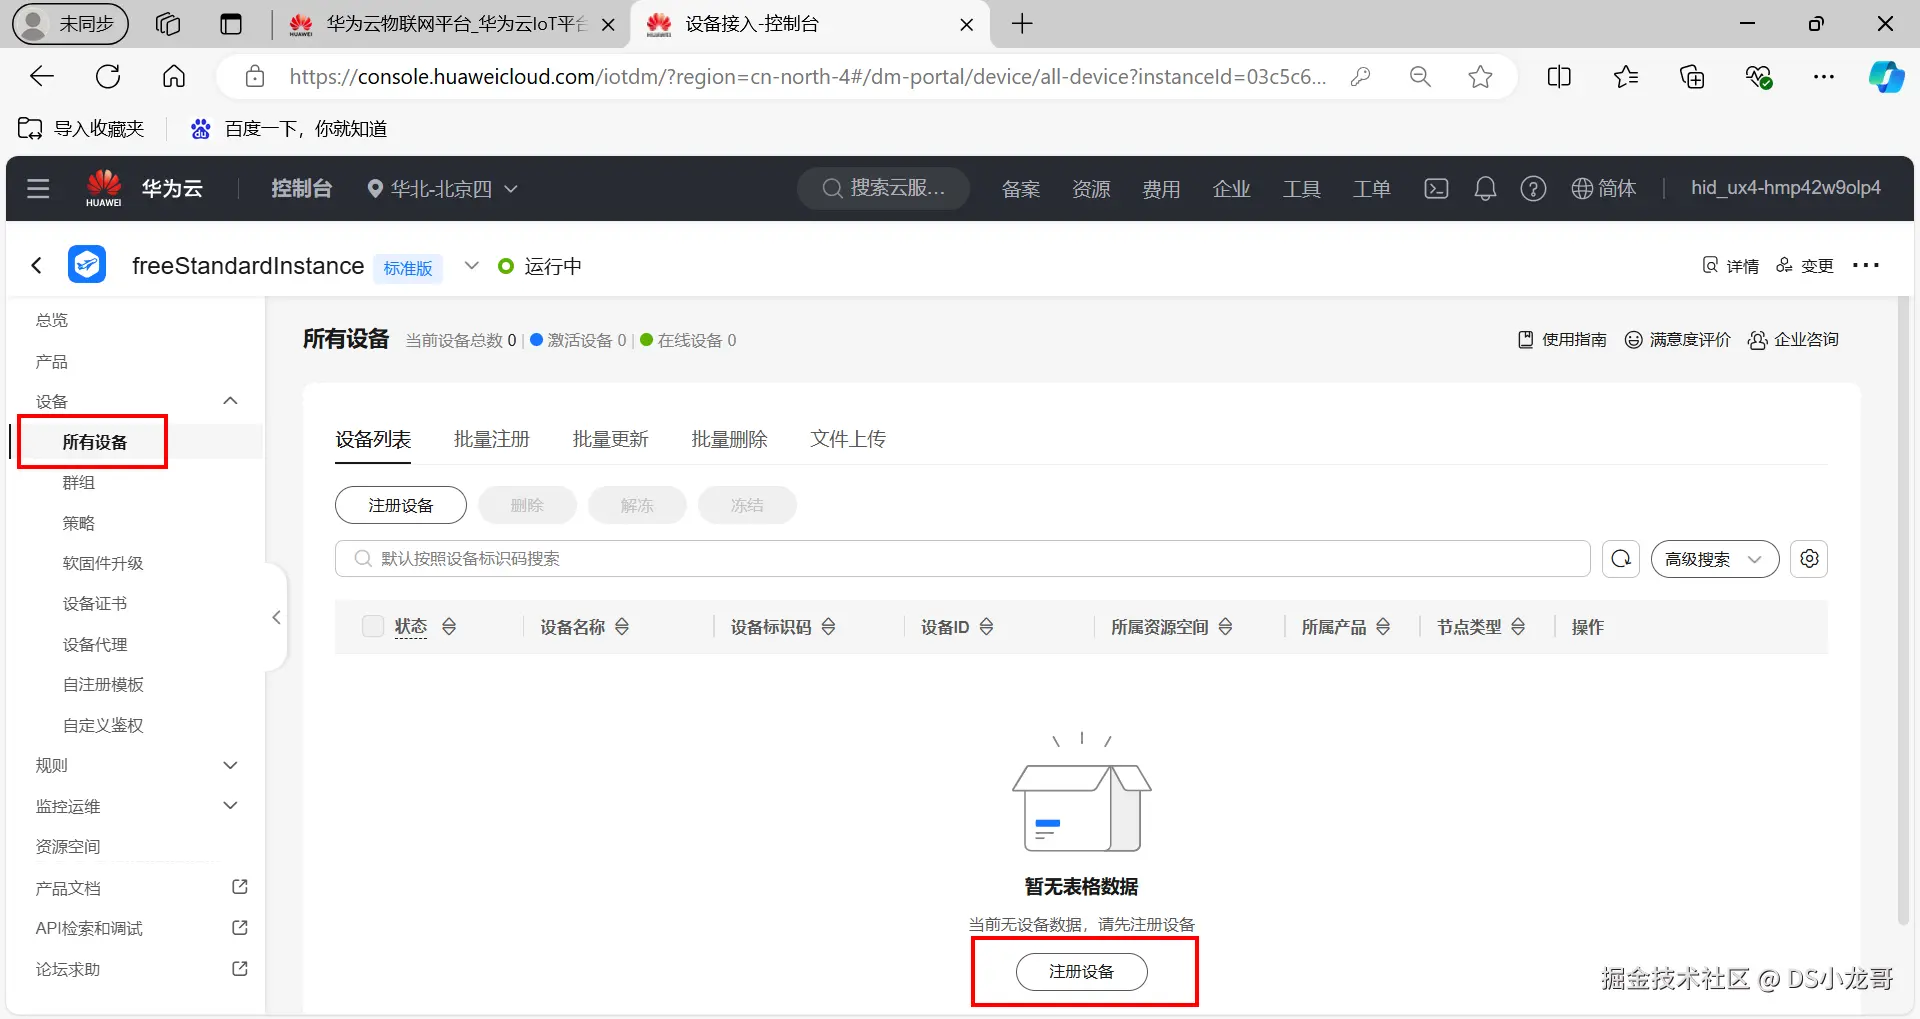Switch to the 批量注册 tab
This screenshot has height=1019, width=1920.
coord(491,439)
